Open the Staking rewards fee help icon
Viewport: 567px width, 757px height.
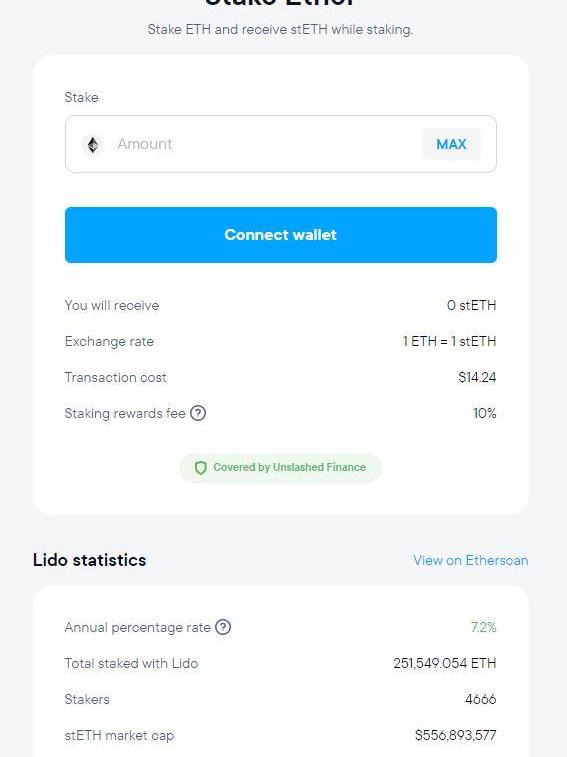pos(198,413)
